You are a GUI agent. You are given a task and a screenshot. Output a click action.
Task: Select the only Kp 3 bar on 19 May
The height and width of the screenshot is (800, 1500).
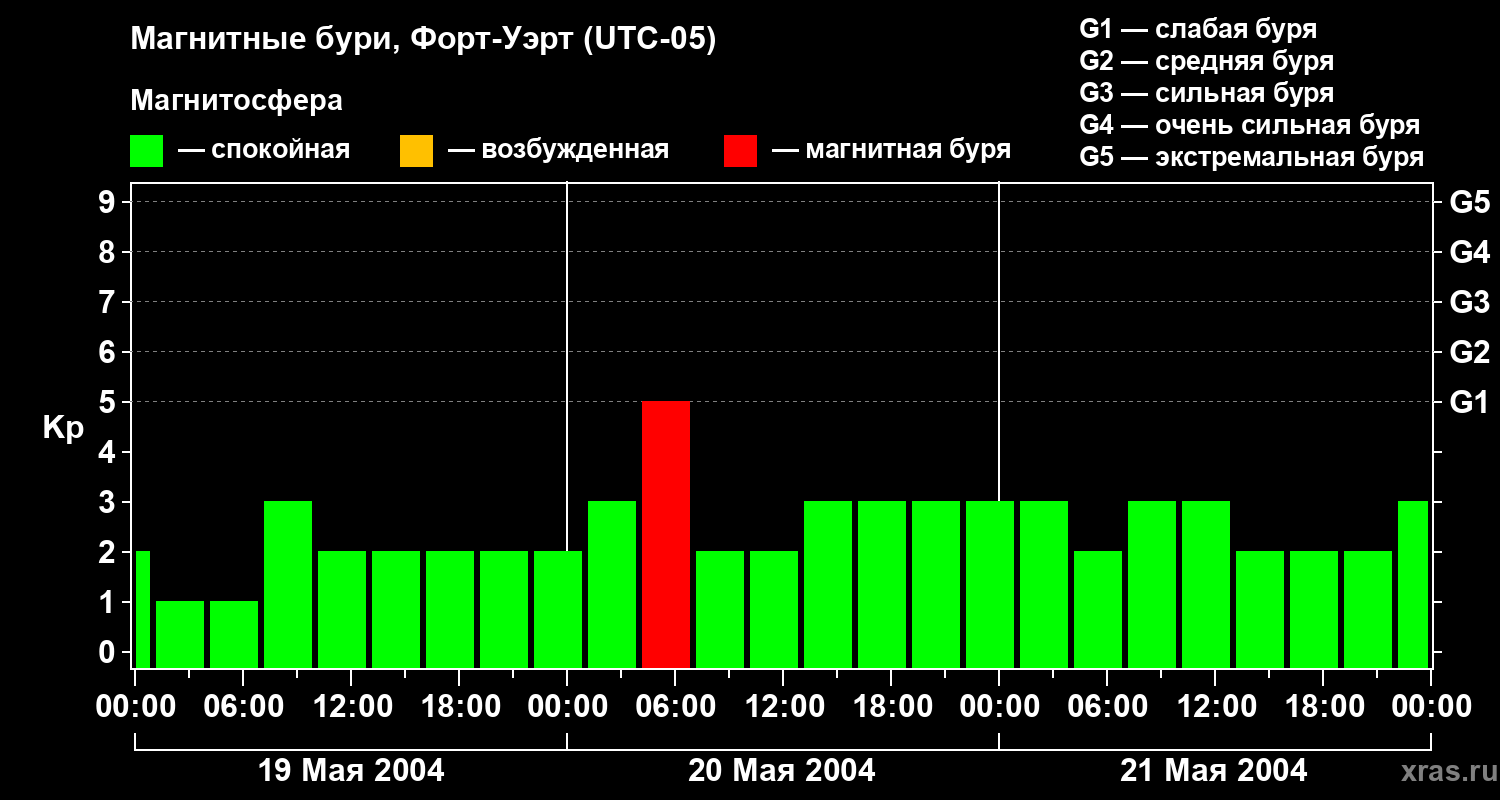pyautogui.click(x=288, y=584)
